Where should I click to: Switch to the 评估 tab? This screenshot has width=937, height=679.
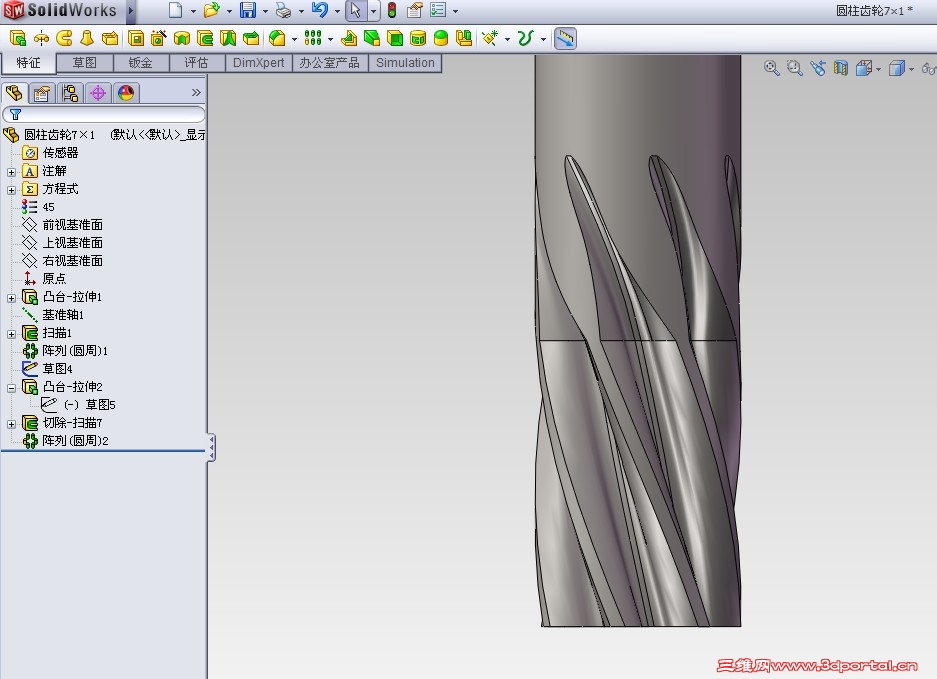click(197, 63)
